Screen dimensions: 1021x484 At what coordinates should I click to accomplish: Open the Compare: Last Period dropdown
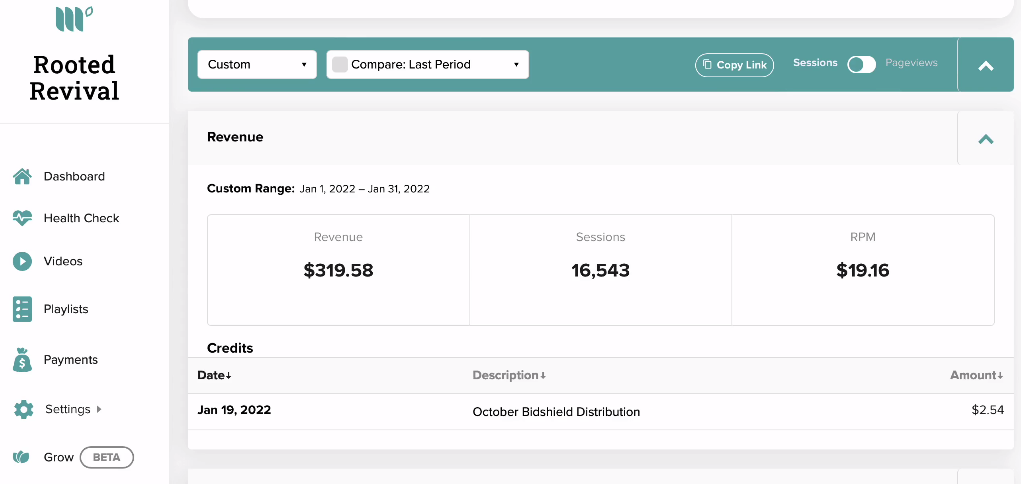tap(427, 64)
